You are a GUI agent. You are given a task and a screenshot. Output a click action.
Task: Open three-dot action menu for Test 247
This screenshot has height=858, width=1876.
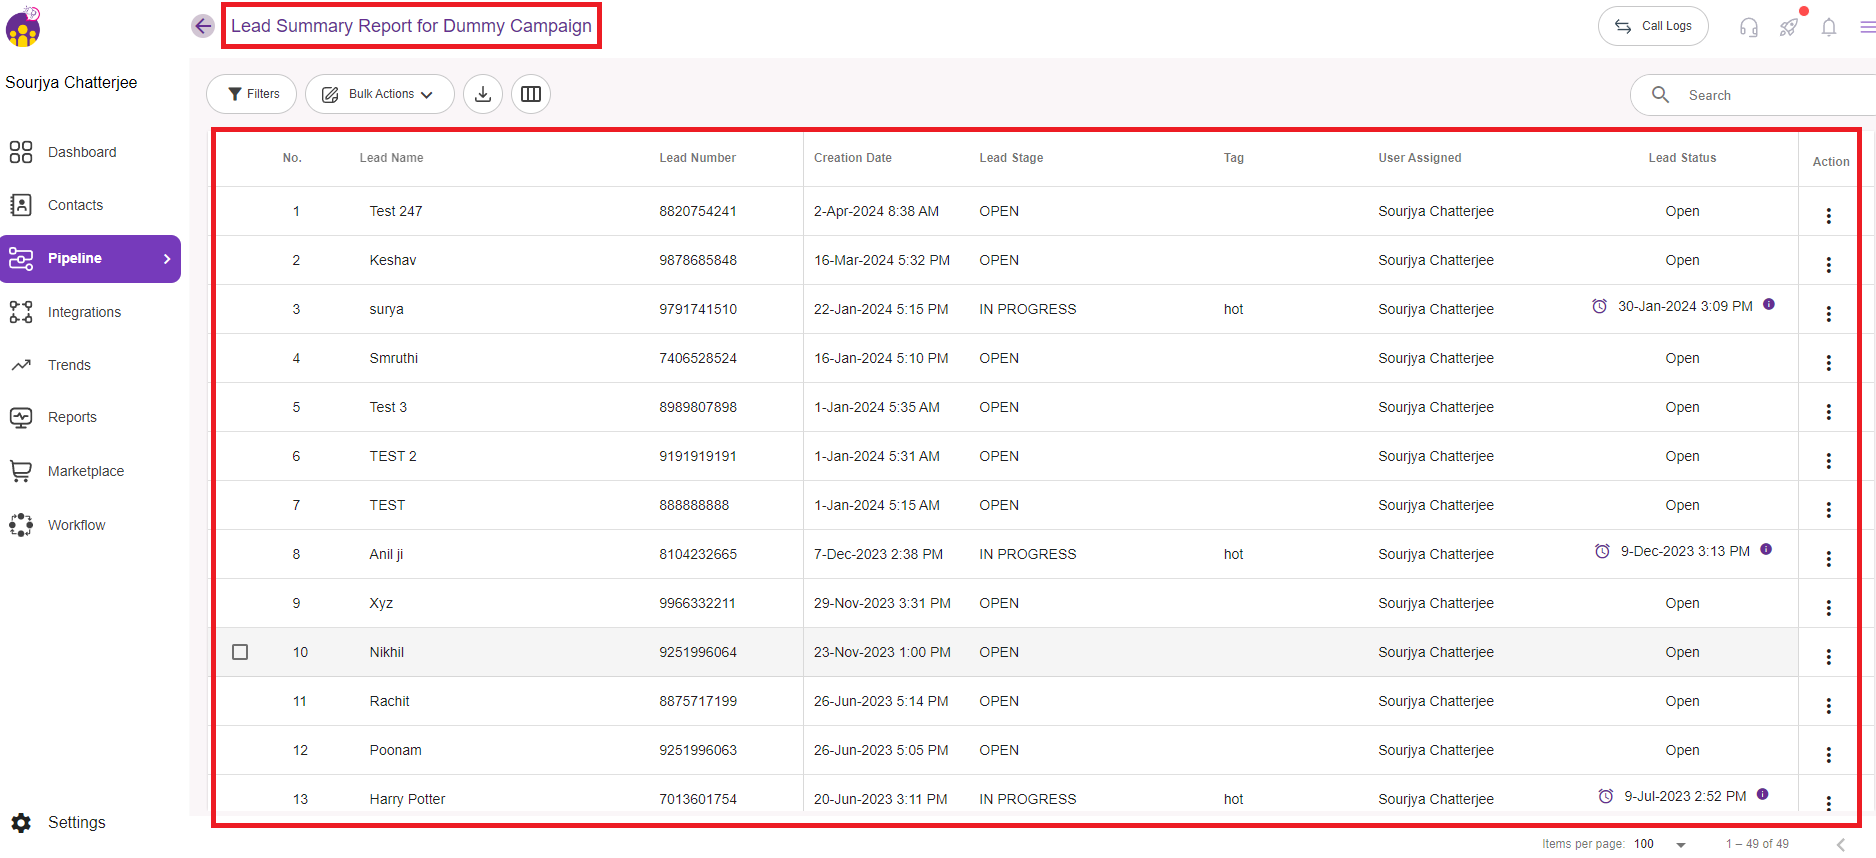(x=1828, y=216)
